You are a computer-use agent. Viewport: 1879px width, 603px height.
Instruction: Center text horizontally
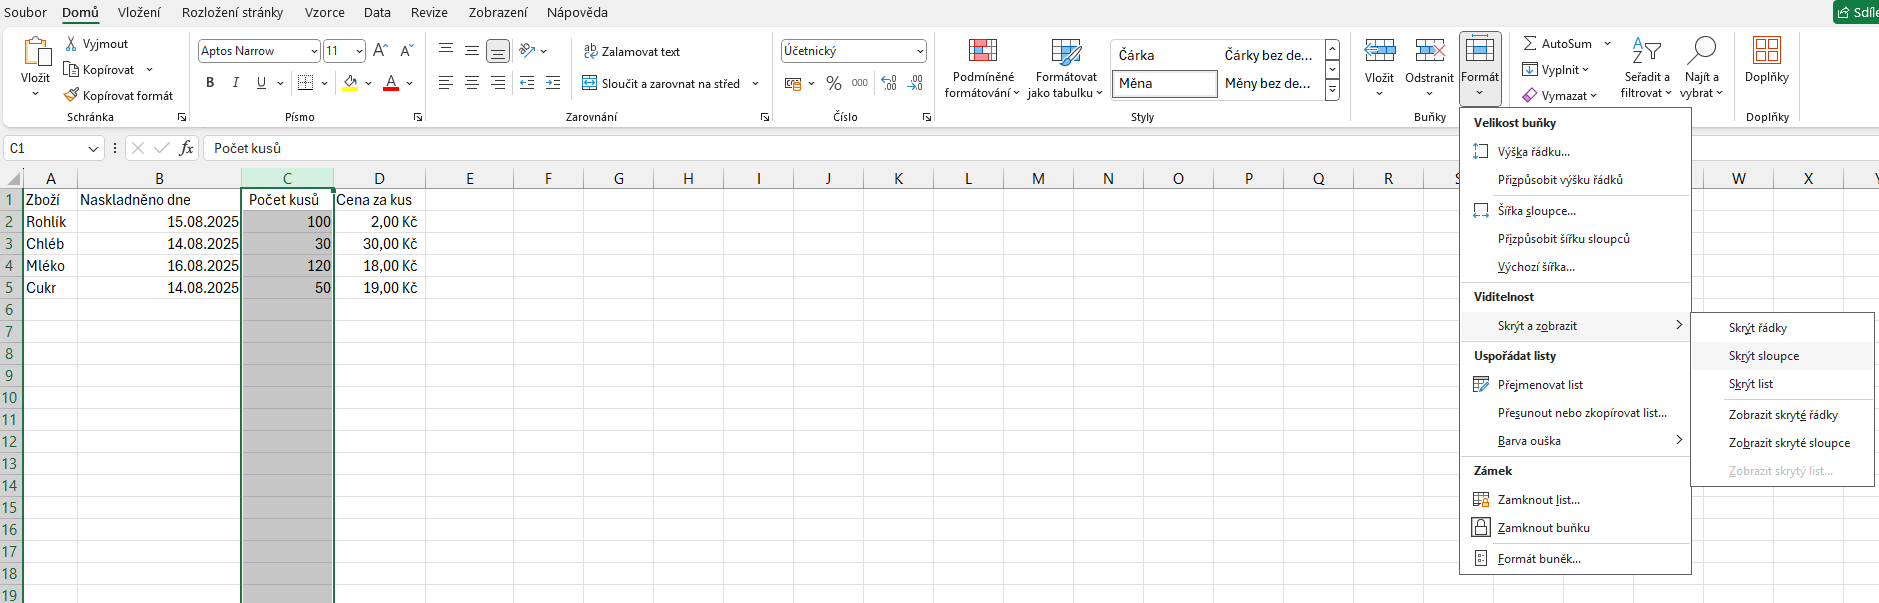pyautogui.click(x=472, y=83)
